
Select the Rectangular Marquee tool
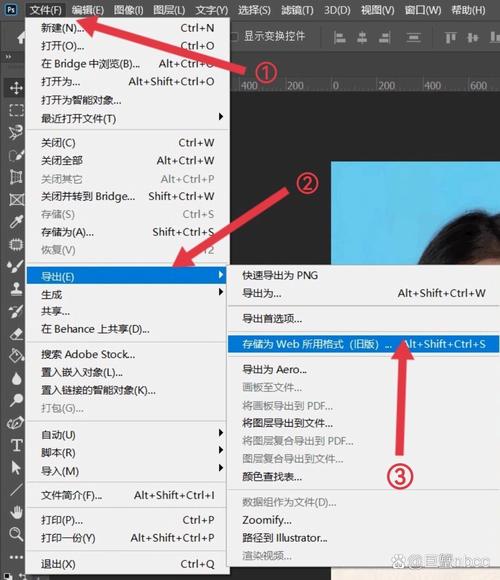16,110
